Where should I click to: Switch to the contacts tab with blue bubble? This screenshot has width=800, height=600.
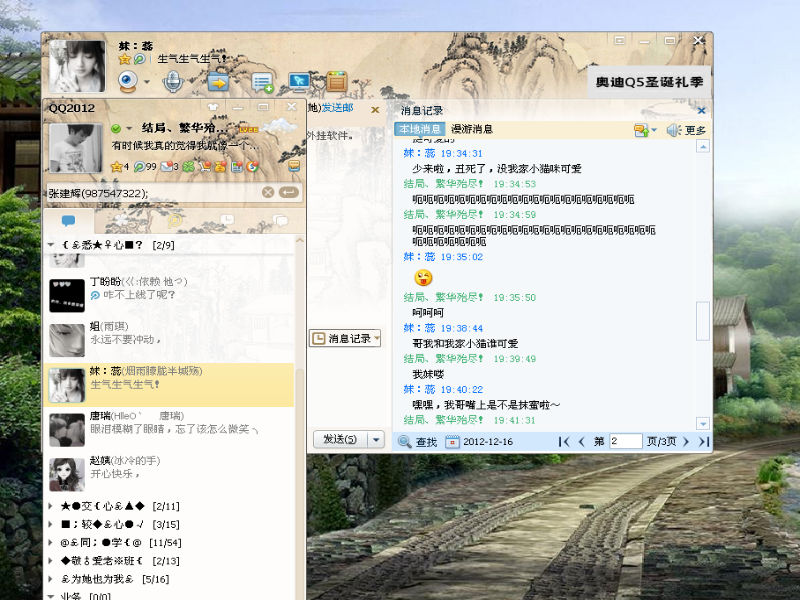click(x=68, y=220)
